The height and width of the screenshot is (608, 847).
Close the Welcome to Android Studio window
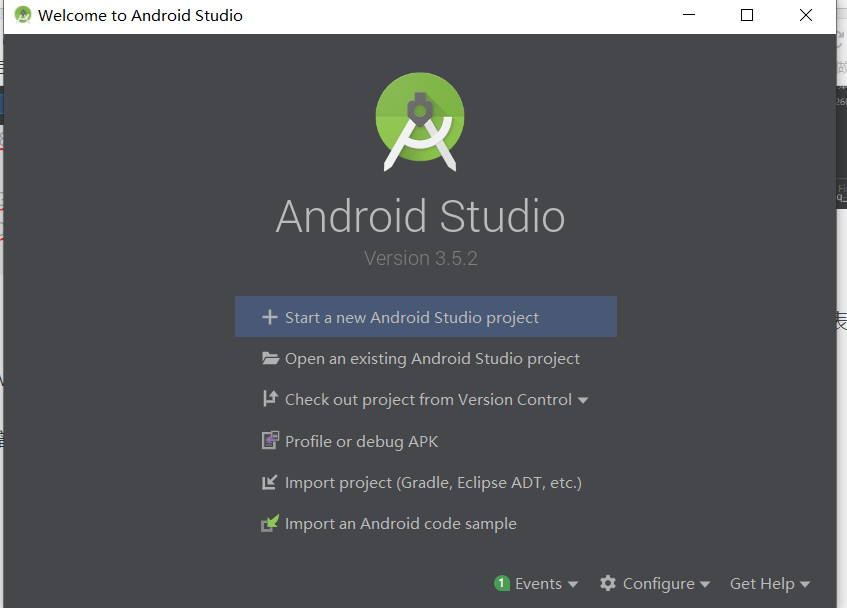(x=805, y=15)
